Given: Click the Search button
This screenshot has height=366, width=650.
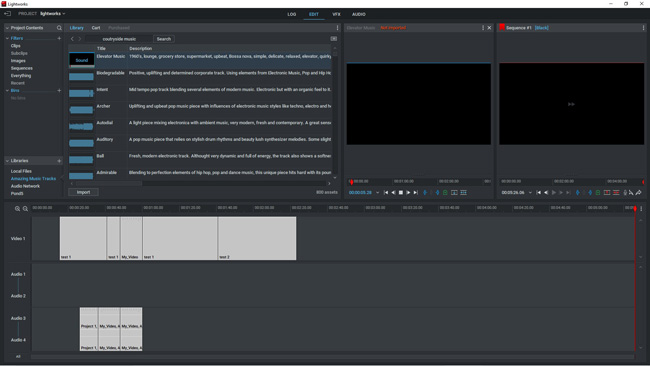Looking at the screenshot, I should coord(164,39).
